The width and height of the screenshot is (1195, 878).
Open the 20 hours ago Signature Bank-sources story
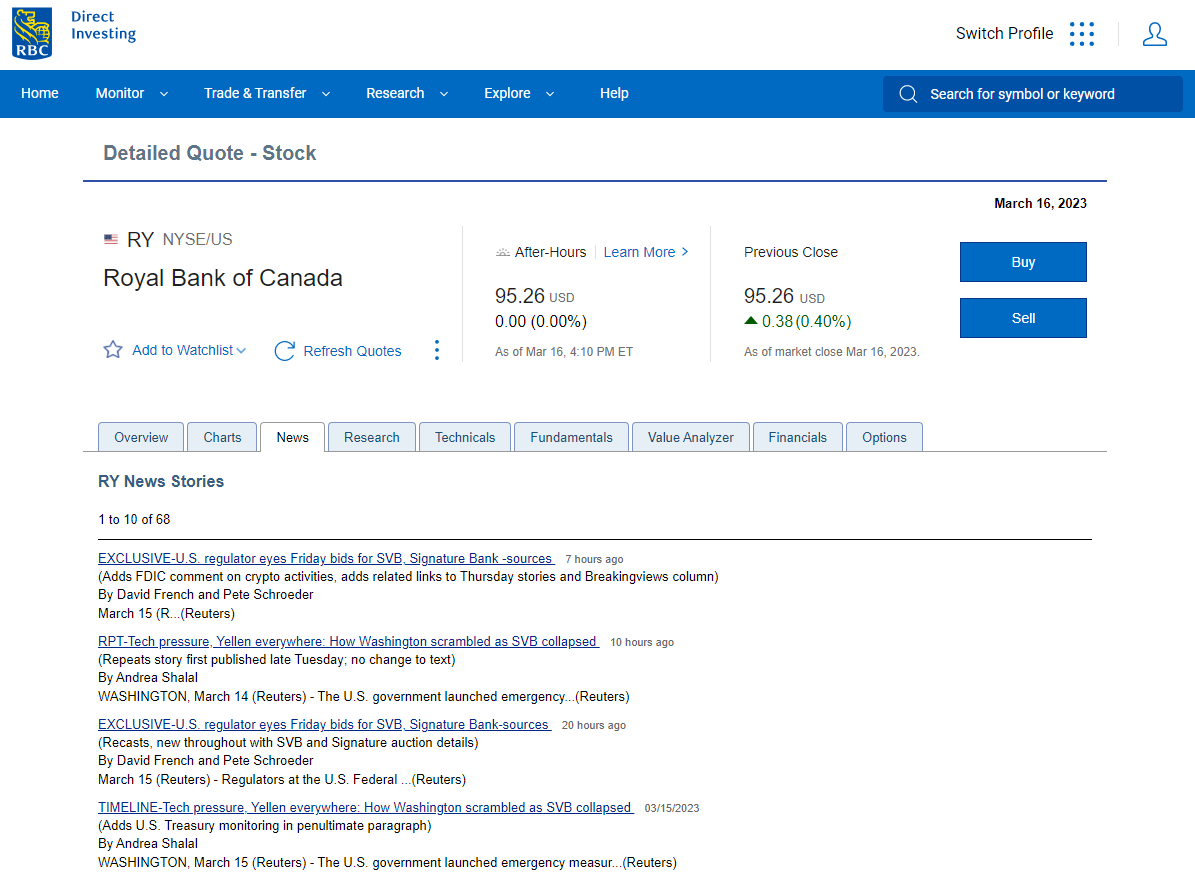[x=323, y=725]
